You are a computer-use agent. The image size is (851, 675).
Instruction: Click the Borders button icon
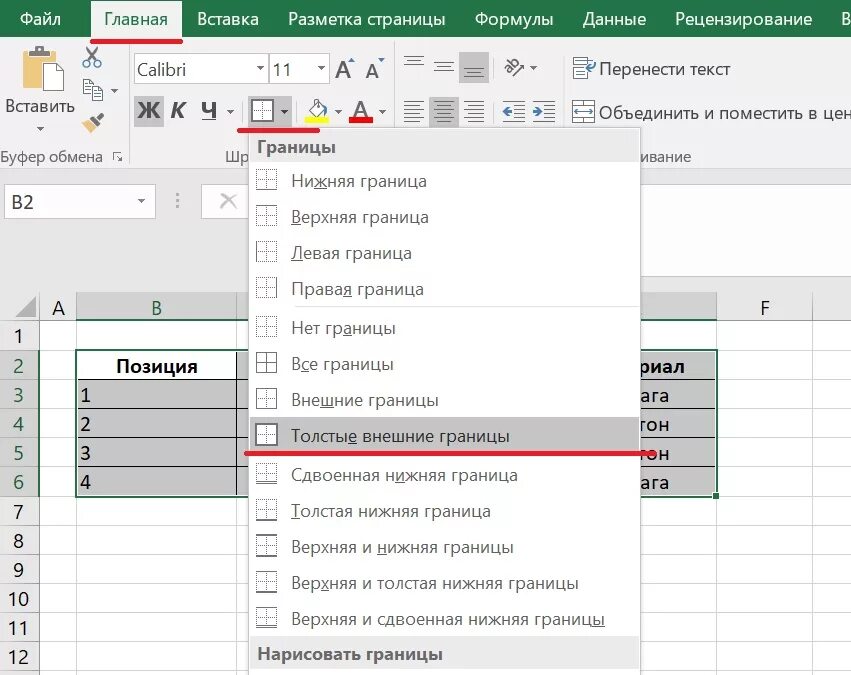pos(262,112)
